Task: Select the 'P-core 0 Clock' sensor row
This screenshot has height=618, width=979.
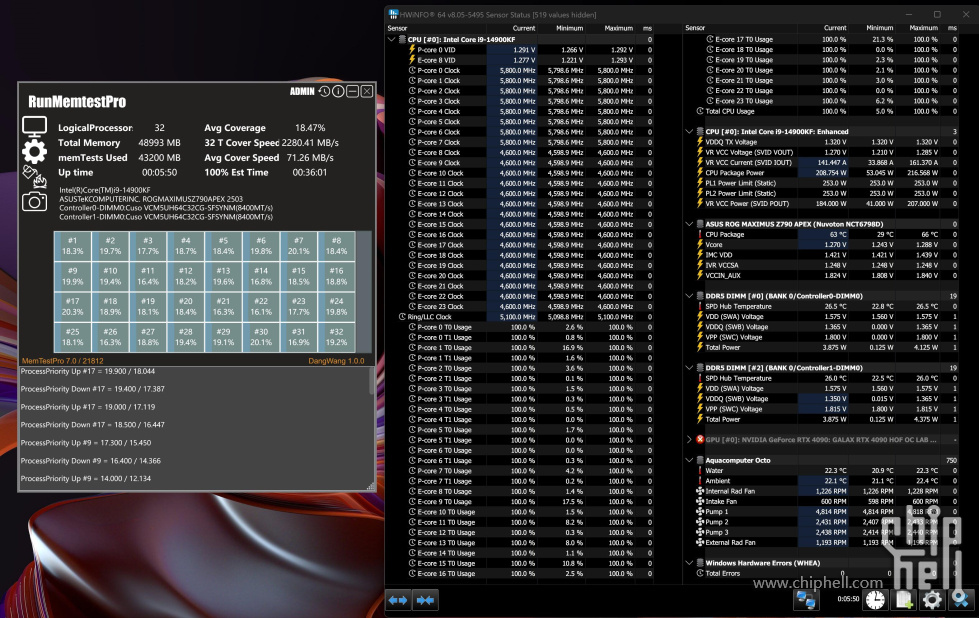Action: [520, 71]
